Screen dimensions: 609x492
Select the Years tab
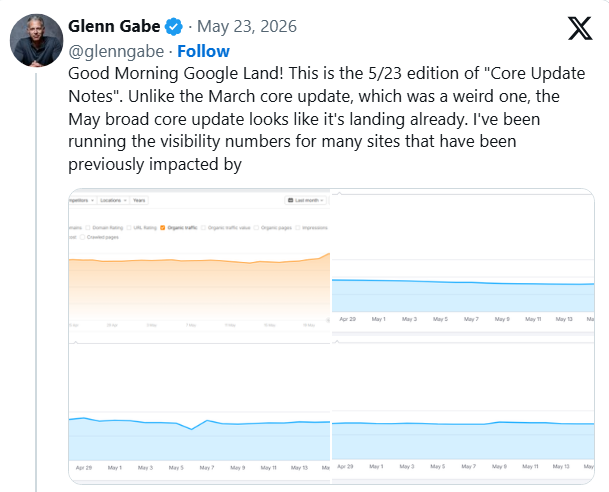139,200
